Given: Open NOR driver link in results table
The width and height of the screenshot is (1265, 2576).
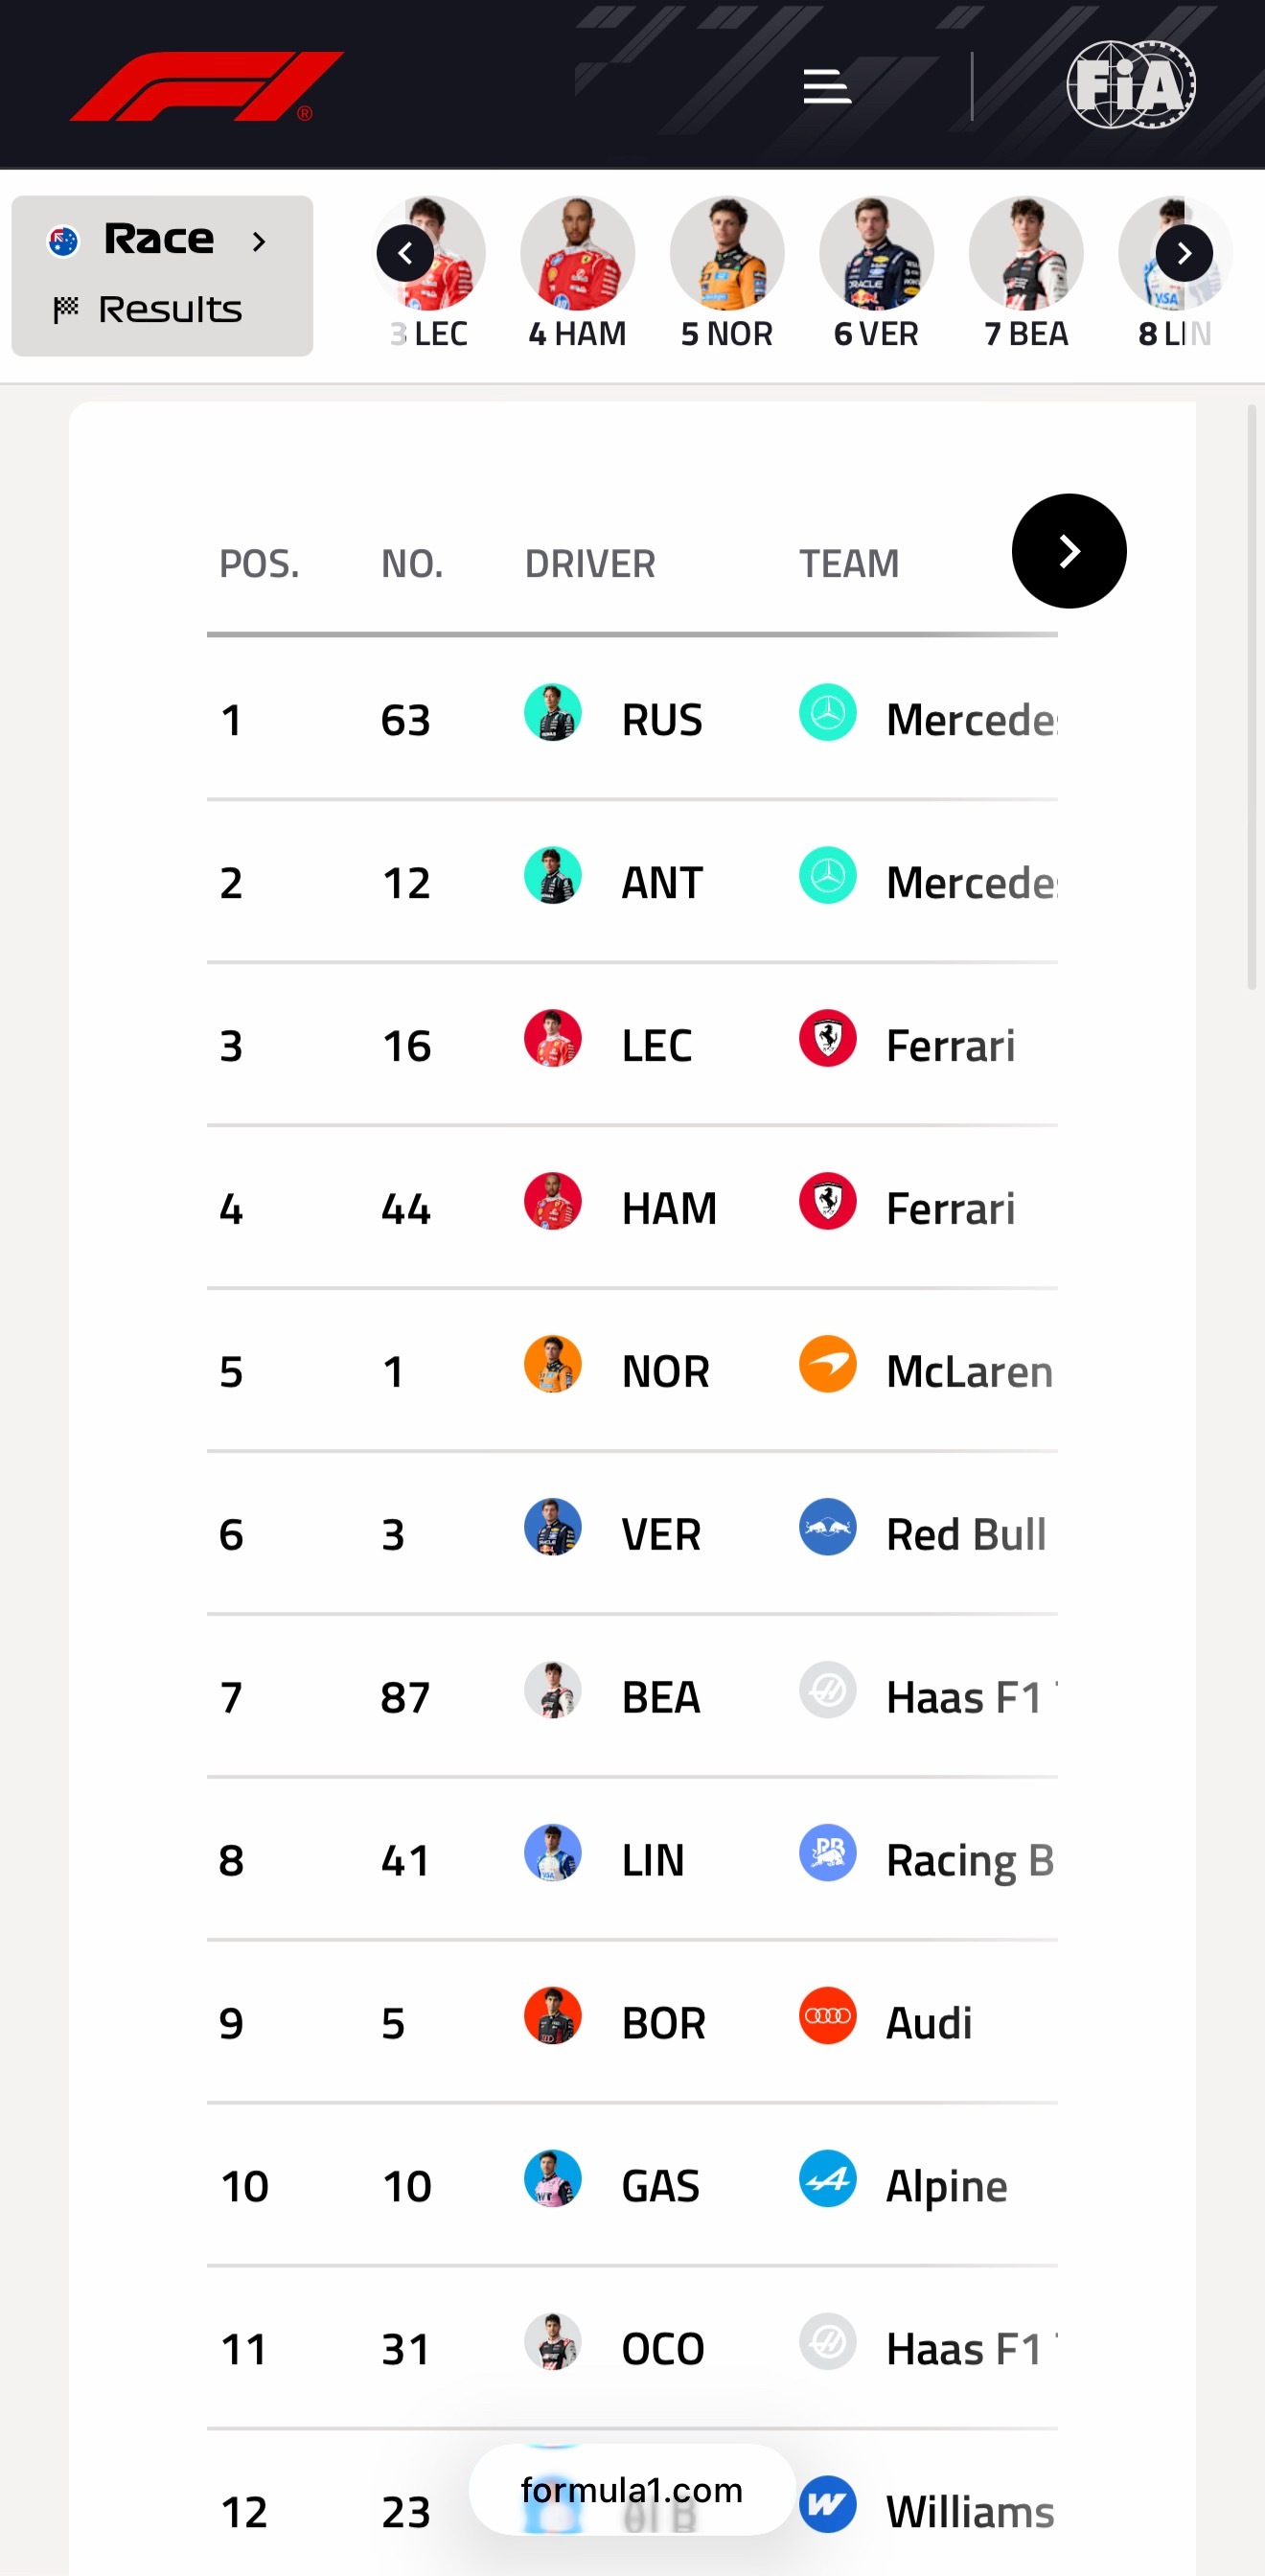Looking at the screenshot, I should [665, 1371].
